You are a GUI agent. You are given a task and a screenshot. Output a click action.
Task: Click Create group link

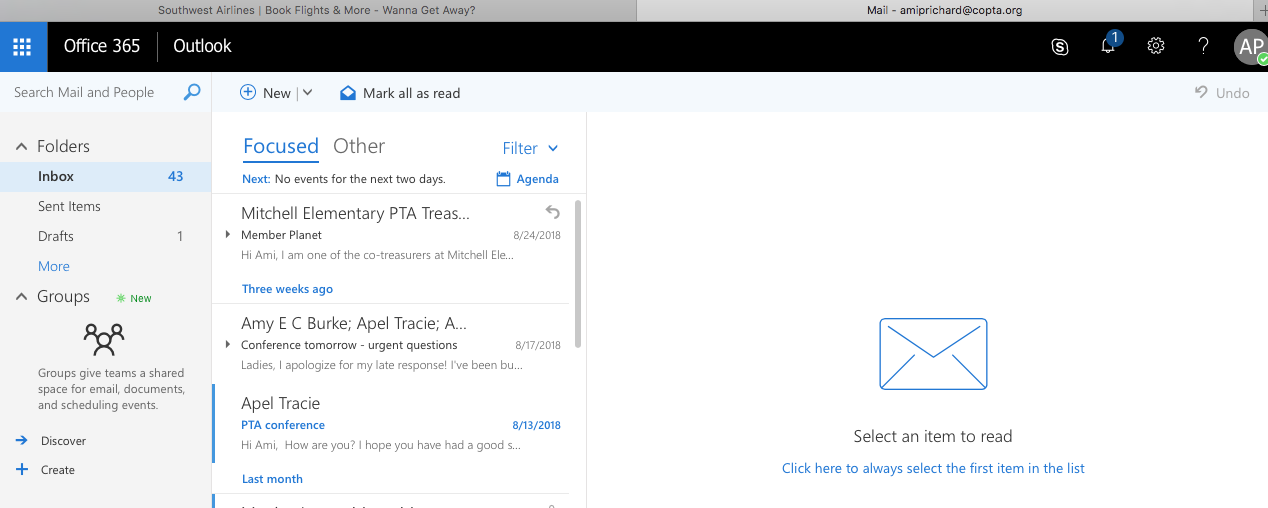click(x=58, y=469)
